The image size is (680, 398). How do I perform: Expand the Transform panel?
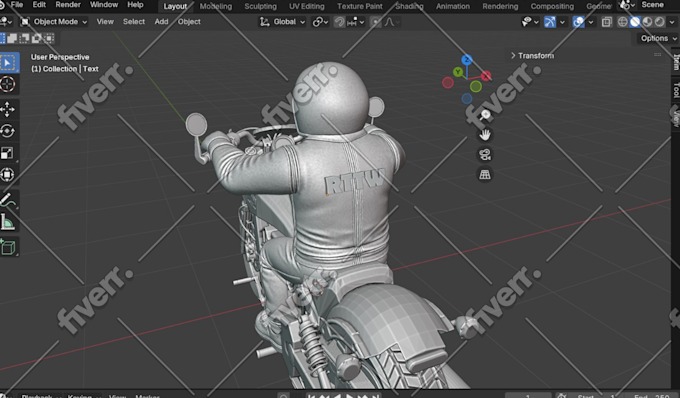[533, 55]
